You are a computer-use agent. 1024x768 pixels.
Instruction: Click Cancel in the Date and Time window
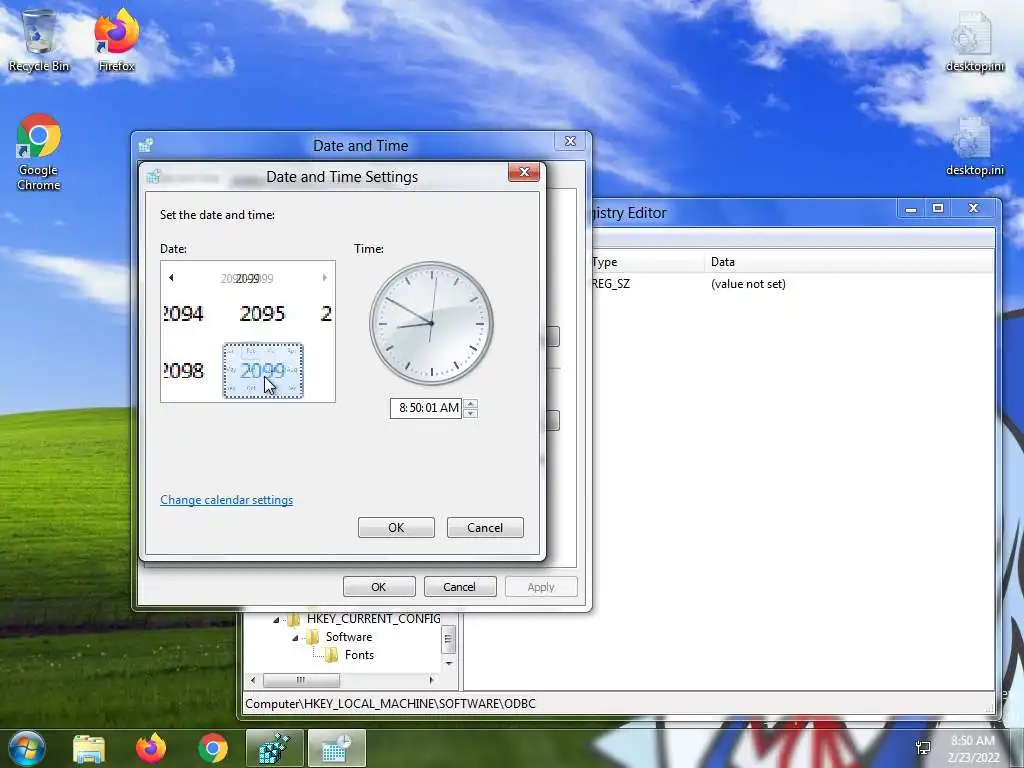point(460,586)
